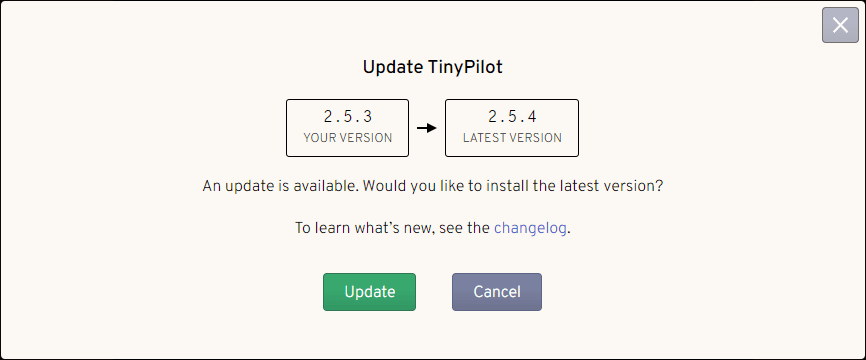Click the word Update in the dialog heading

(x=393, y=67)
